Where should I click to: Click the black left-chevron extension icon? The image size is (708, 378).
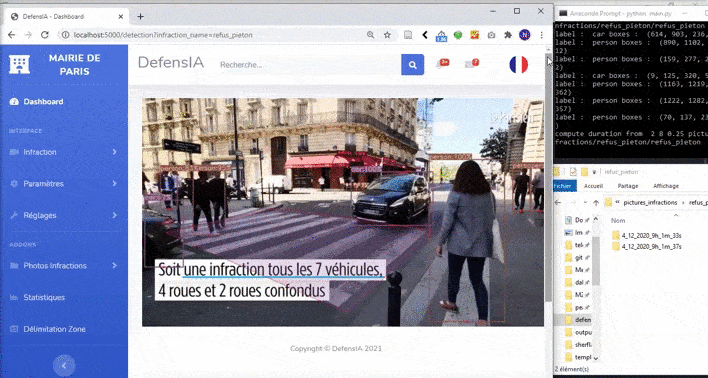[424, 35]
